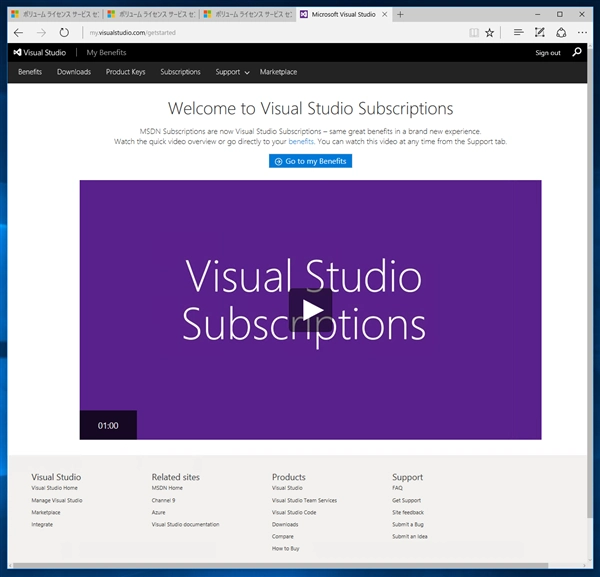Screen dimensions: 600x577
Task: Open the Submit an Idea link
Action: click(409, 536)
